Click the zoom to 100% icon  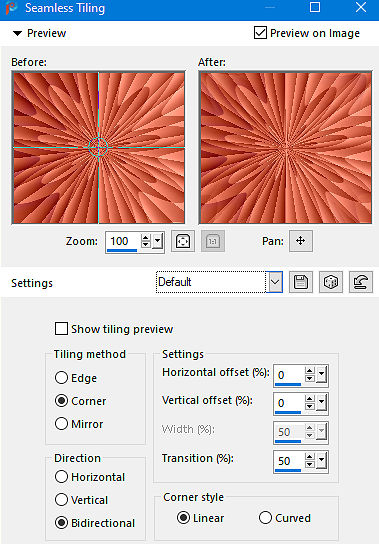[213, 241]
